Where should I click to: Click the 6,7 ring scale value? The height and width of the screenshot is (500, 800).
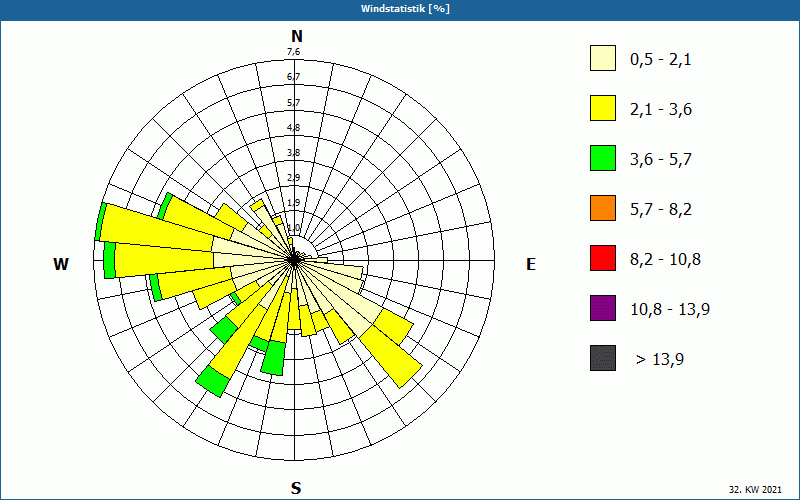[293, 77]
